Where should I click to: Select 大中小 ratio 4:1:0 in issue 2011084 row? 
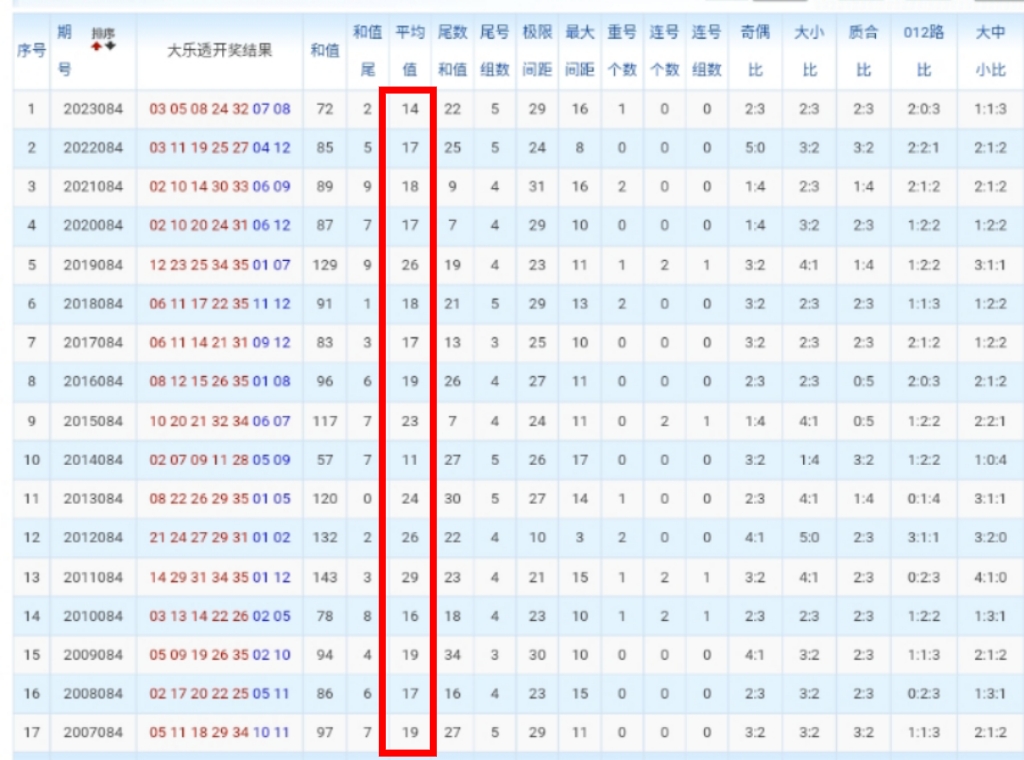point(990,577)
